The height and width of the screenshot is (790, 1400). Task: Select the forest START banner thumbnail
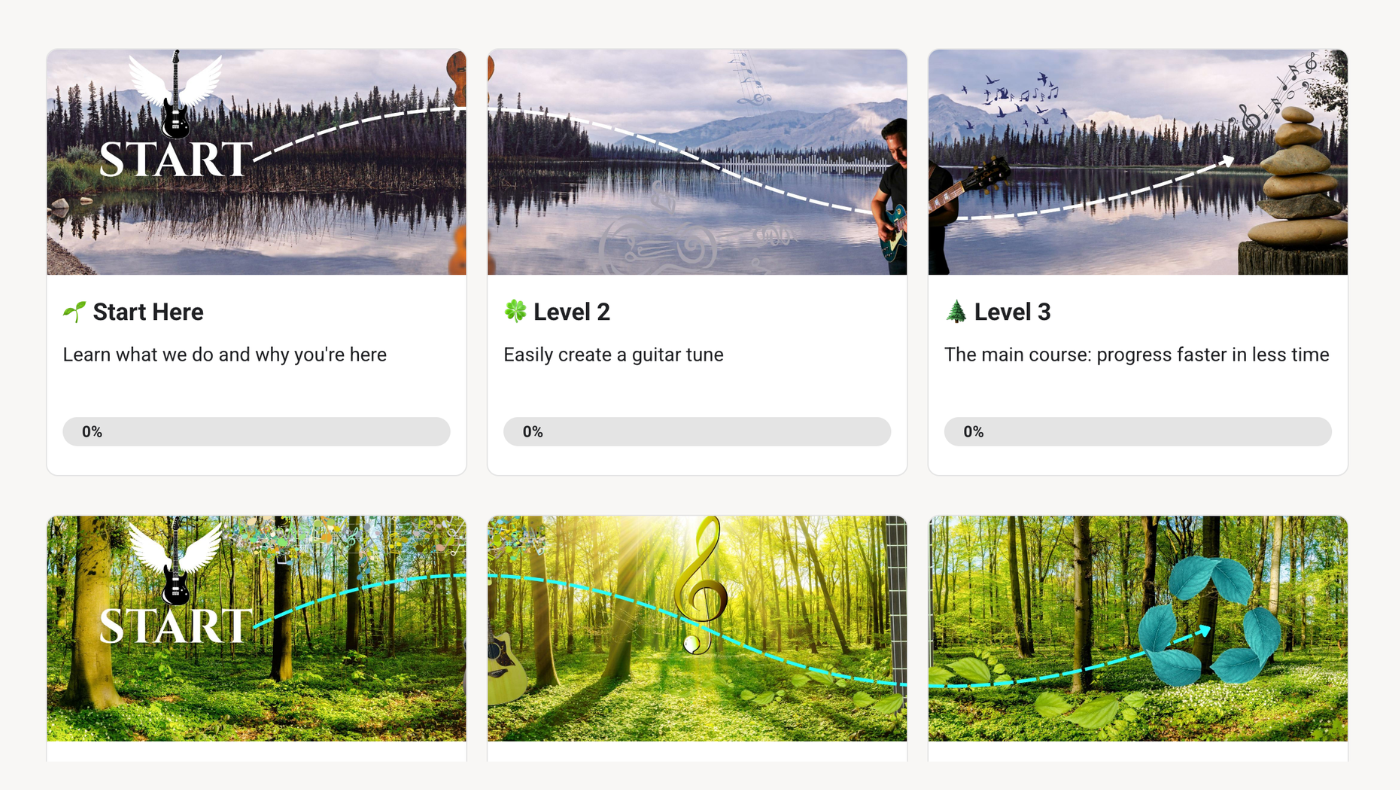(256, 628)
